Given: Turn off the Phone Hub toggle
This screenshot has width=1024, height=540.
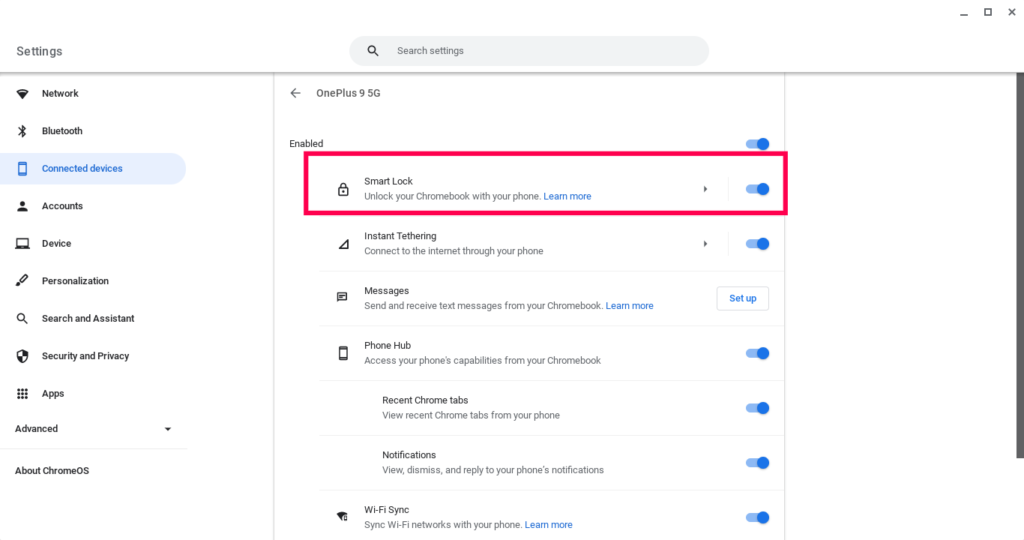Looking at the screenshot, I should [x=758, y=353].
